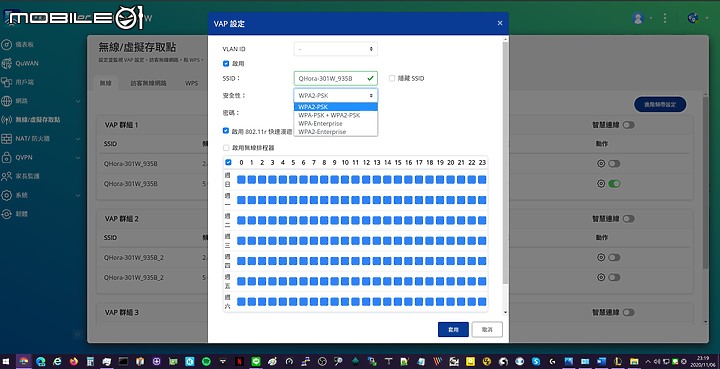Enable the switch on first QHora-301W_935B_2 row
Viewport: 720px width, 369px height.
[614, 257]
